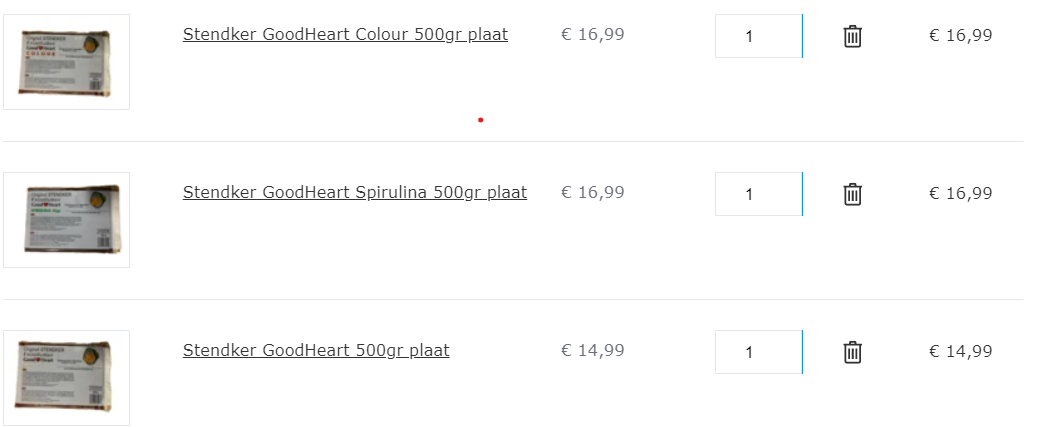
Task: View the GoodHeart 500gr plaat product photo
Action: click(66, 377)
